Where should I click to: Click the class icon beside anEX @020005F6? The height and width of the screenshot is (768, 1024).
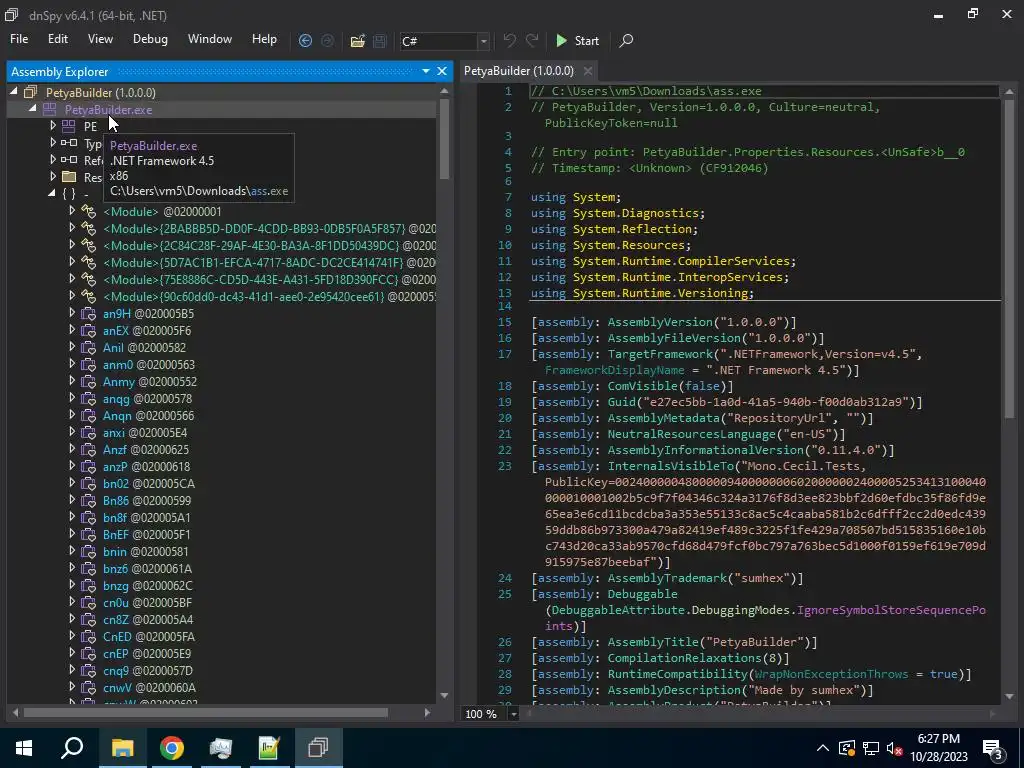(88, 330)
